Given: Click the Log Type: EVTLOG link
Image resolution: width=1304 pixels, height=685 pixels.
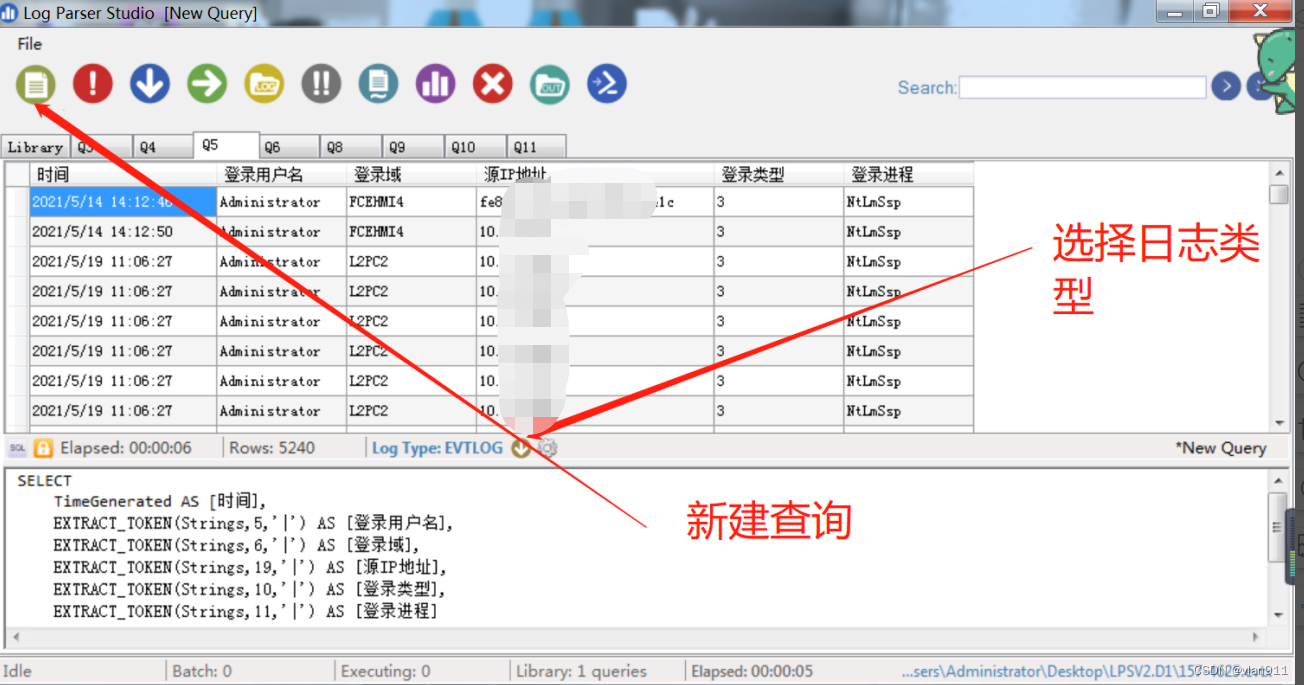Looking at the screenshot, I should (x=437, y=448).
